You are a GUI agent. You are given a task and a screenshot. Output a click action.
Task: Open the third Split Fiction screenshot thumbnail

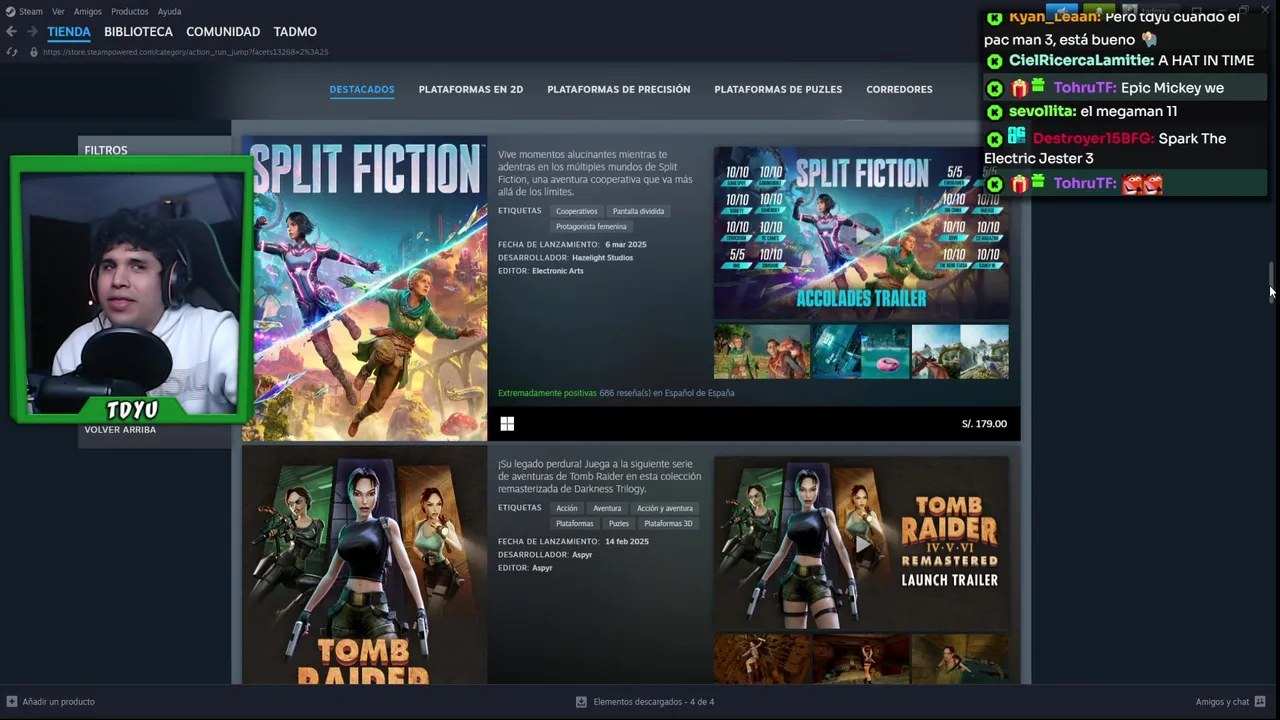[960, 352]
